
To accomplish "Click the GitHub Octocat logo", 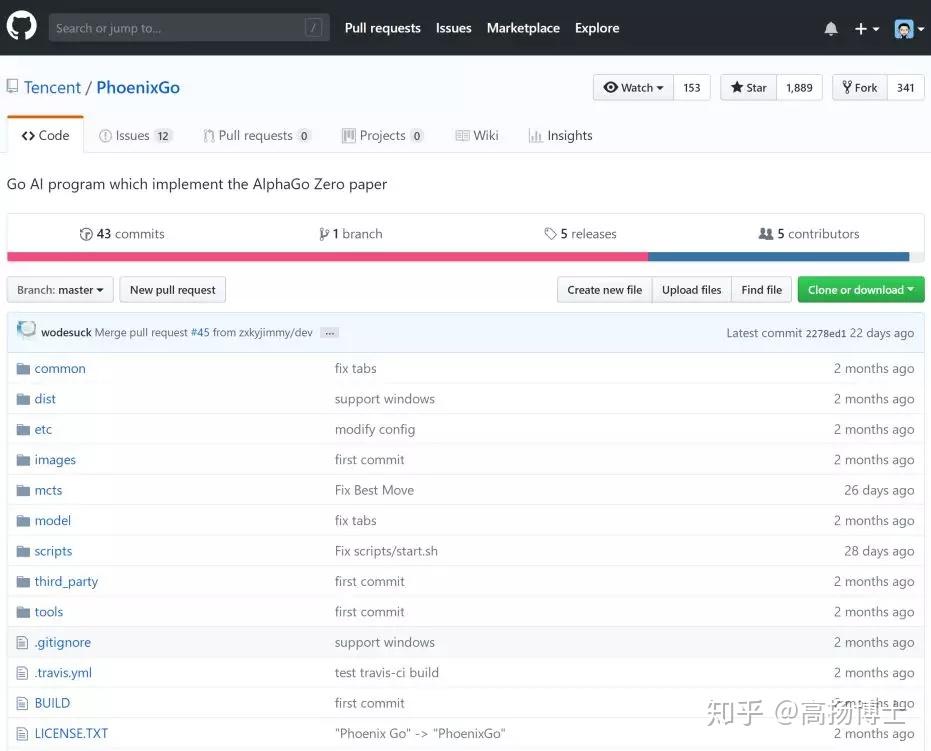I will (x=21, y=26).
